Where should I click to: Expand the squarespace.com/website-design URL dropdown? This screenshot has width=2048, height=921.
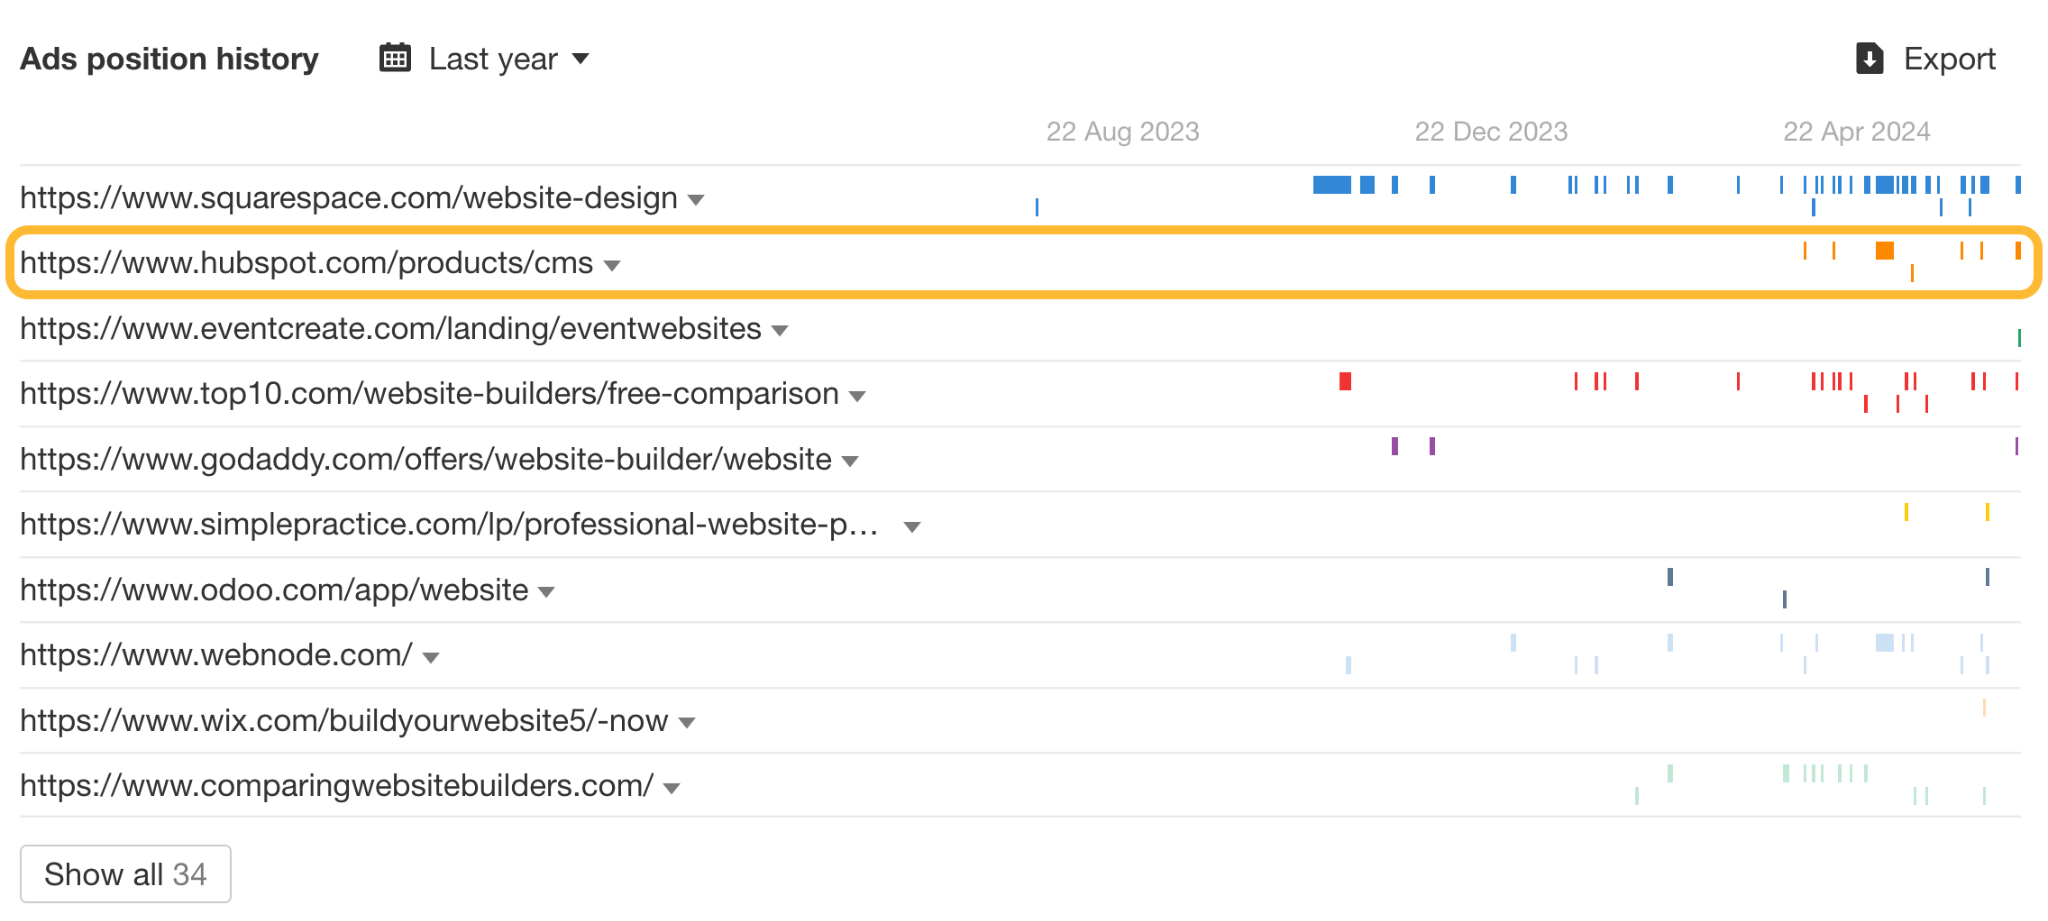pyautogui.click(x=696, y=200)
